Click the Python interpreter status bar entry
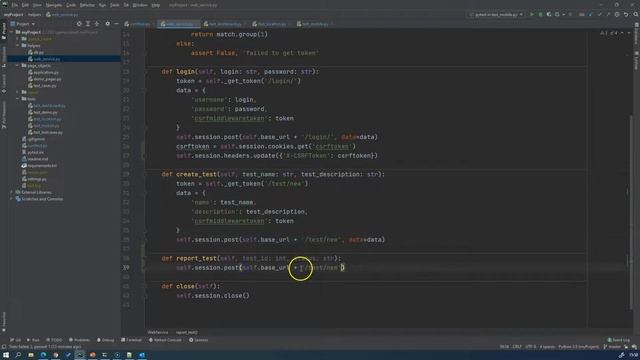The width and height of the screenshot is (640, 360). pyautogui.click(x=578, y=347)
